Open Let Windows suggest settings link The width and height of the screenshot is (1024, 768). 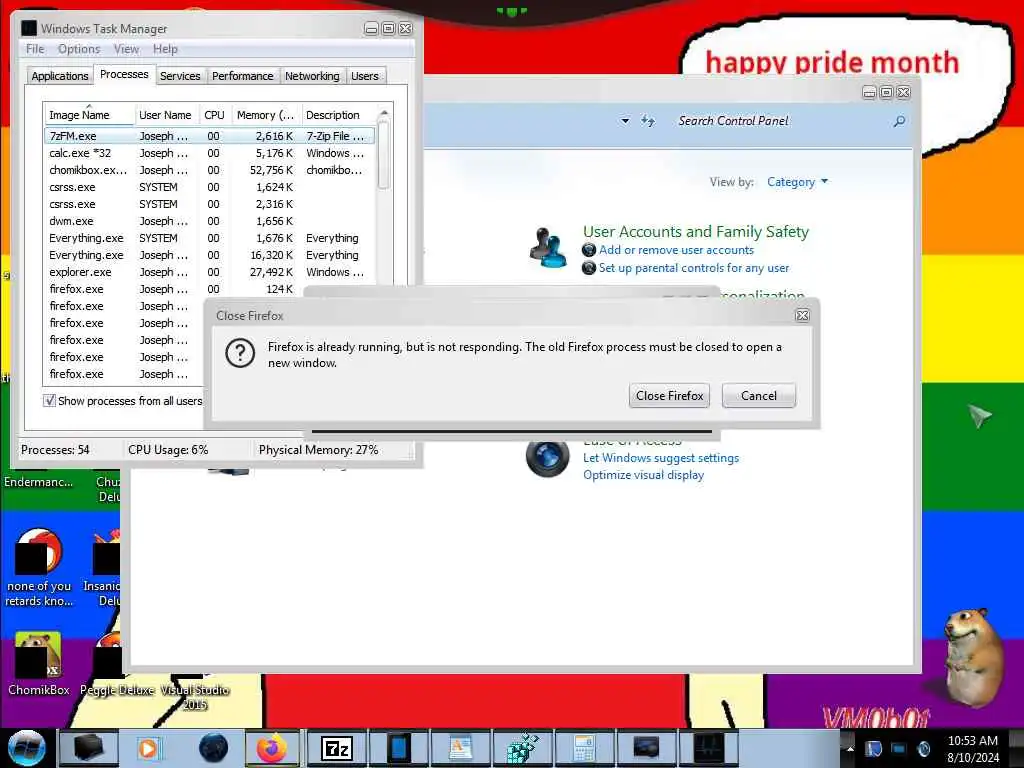tap(661, 458)
